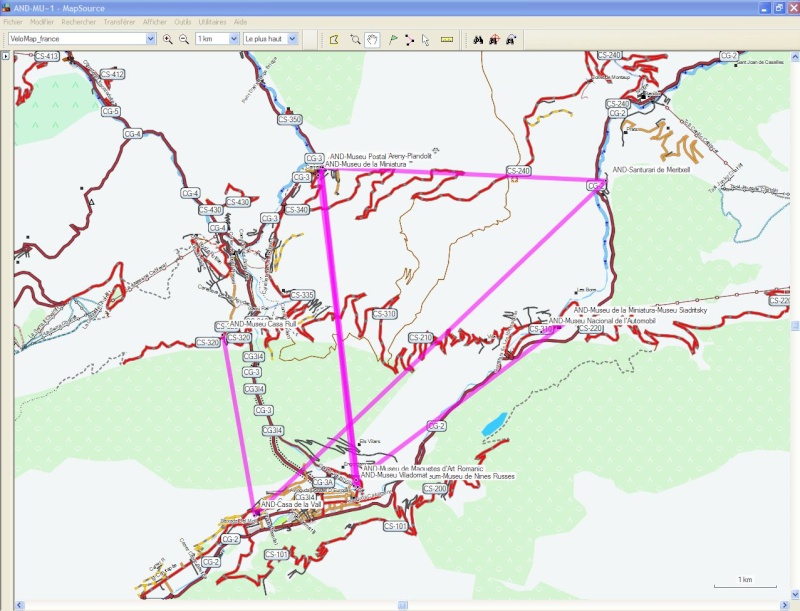Screen dimensions: 800x611
Task: Select the distance ruler tool
Action: (x=447, y=39)
